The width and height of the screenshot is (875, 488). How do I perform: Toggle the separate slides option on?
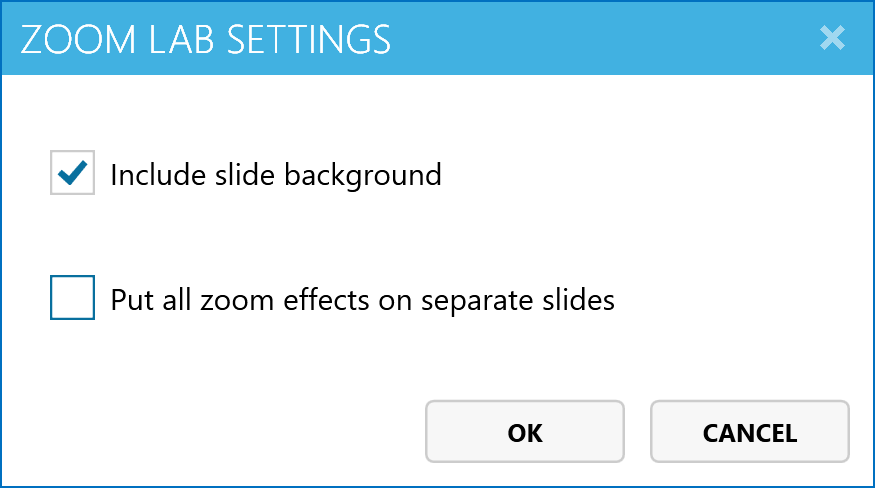(72, 298)
